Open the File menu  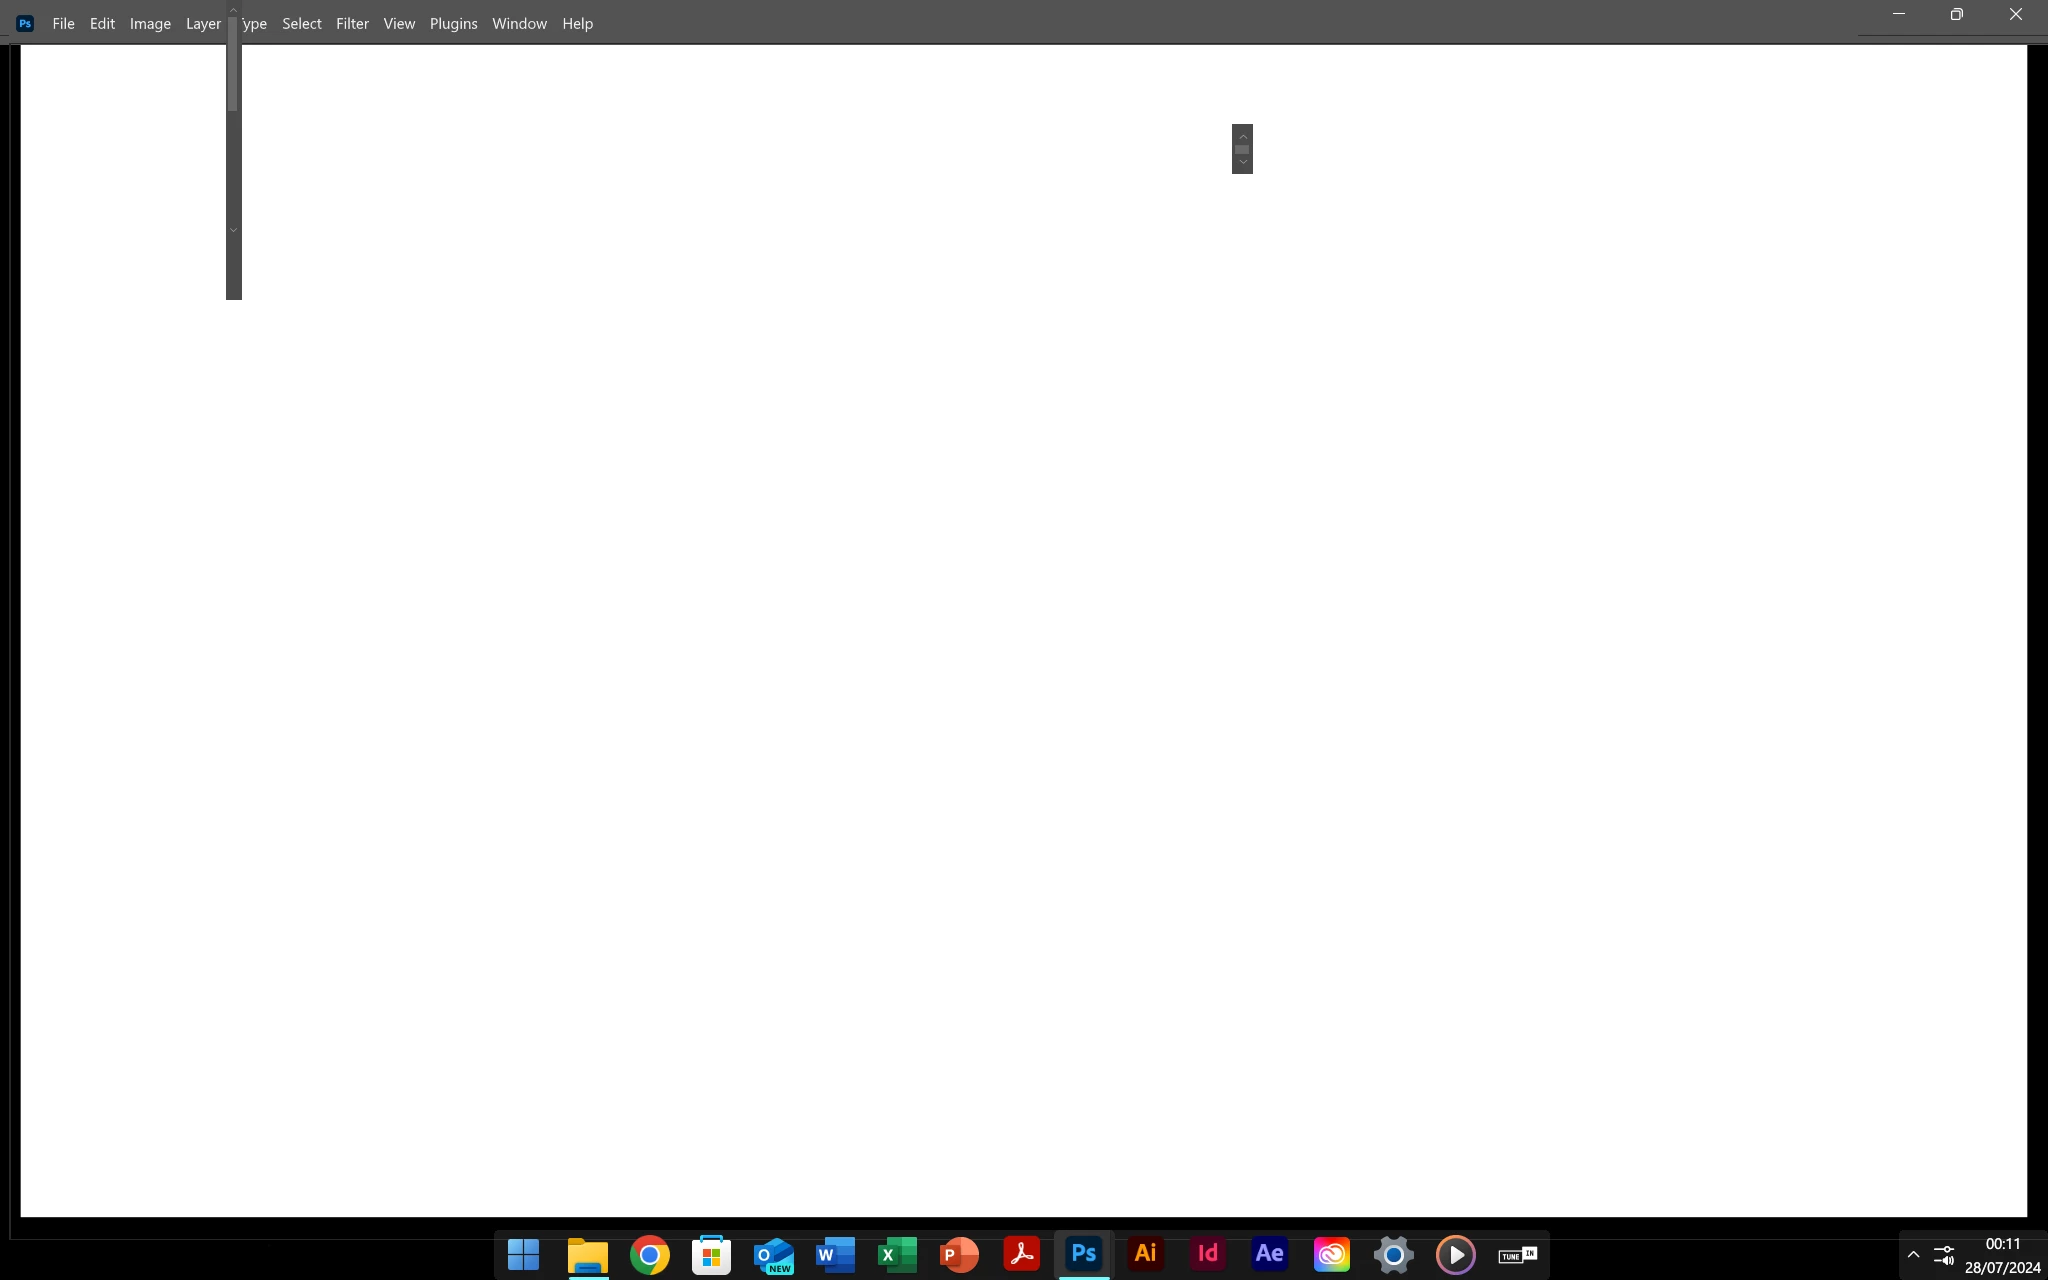click(x=63, y=23)
